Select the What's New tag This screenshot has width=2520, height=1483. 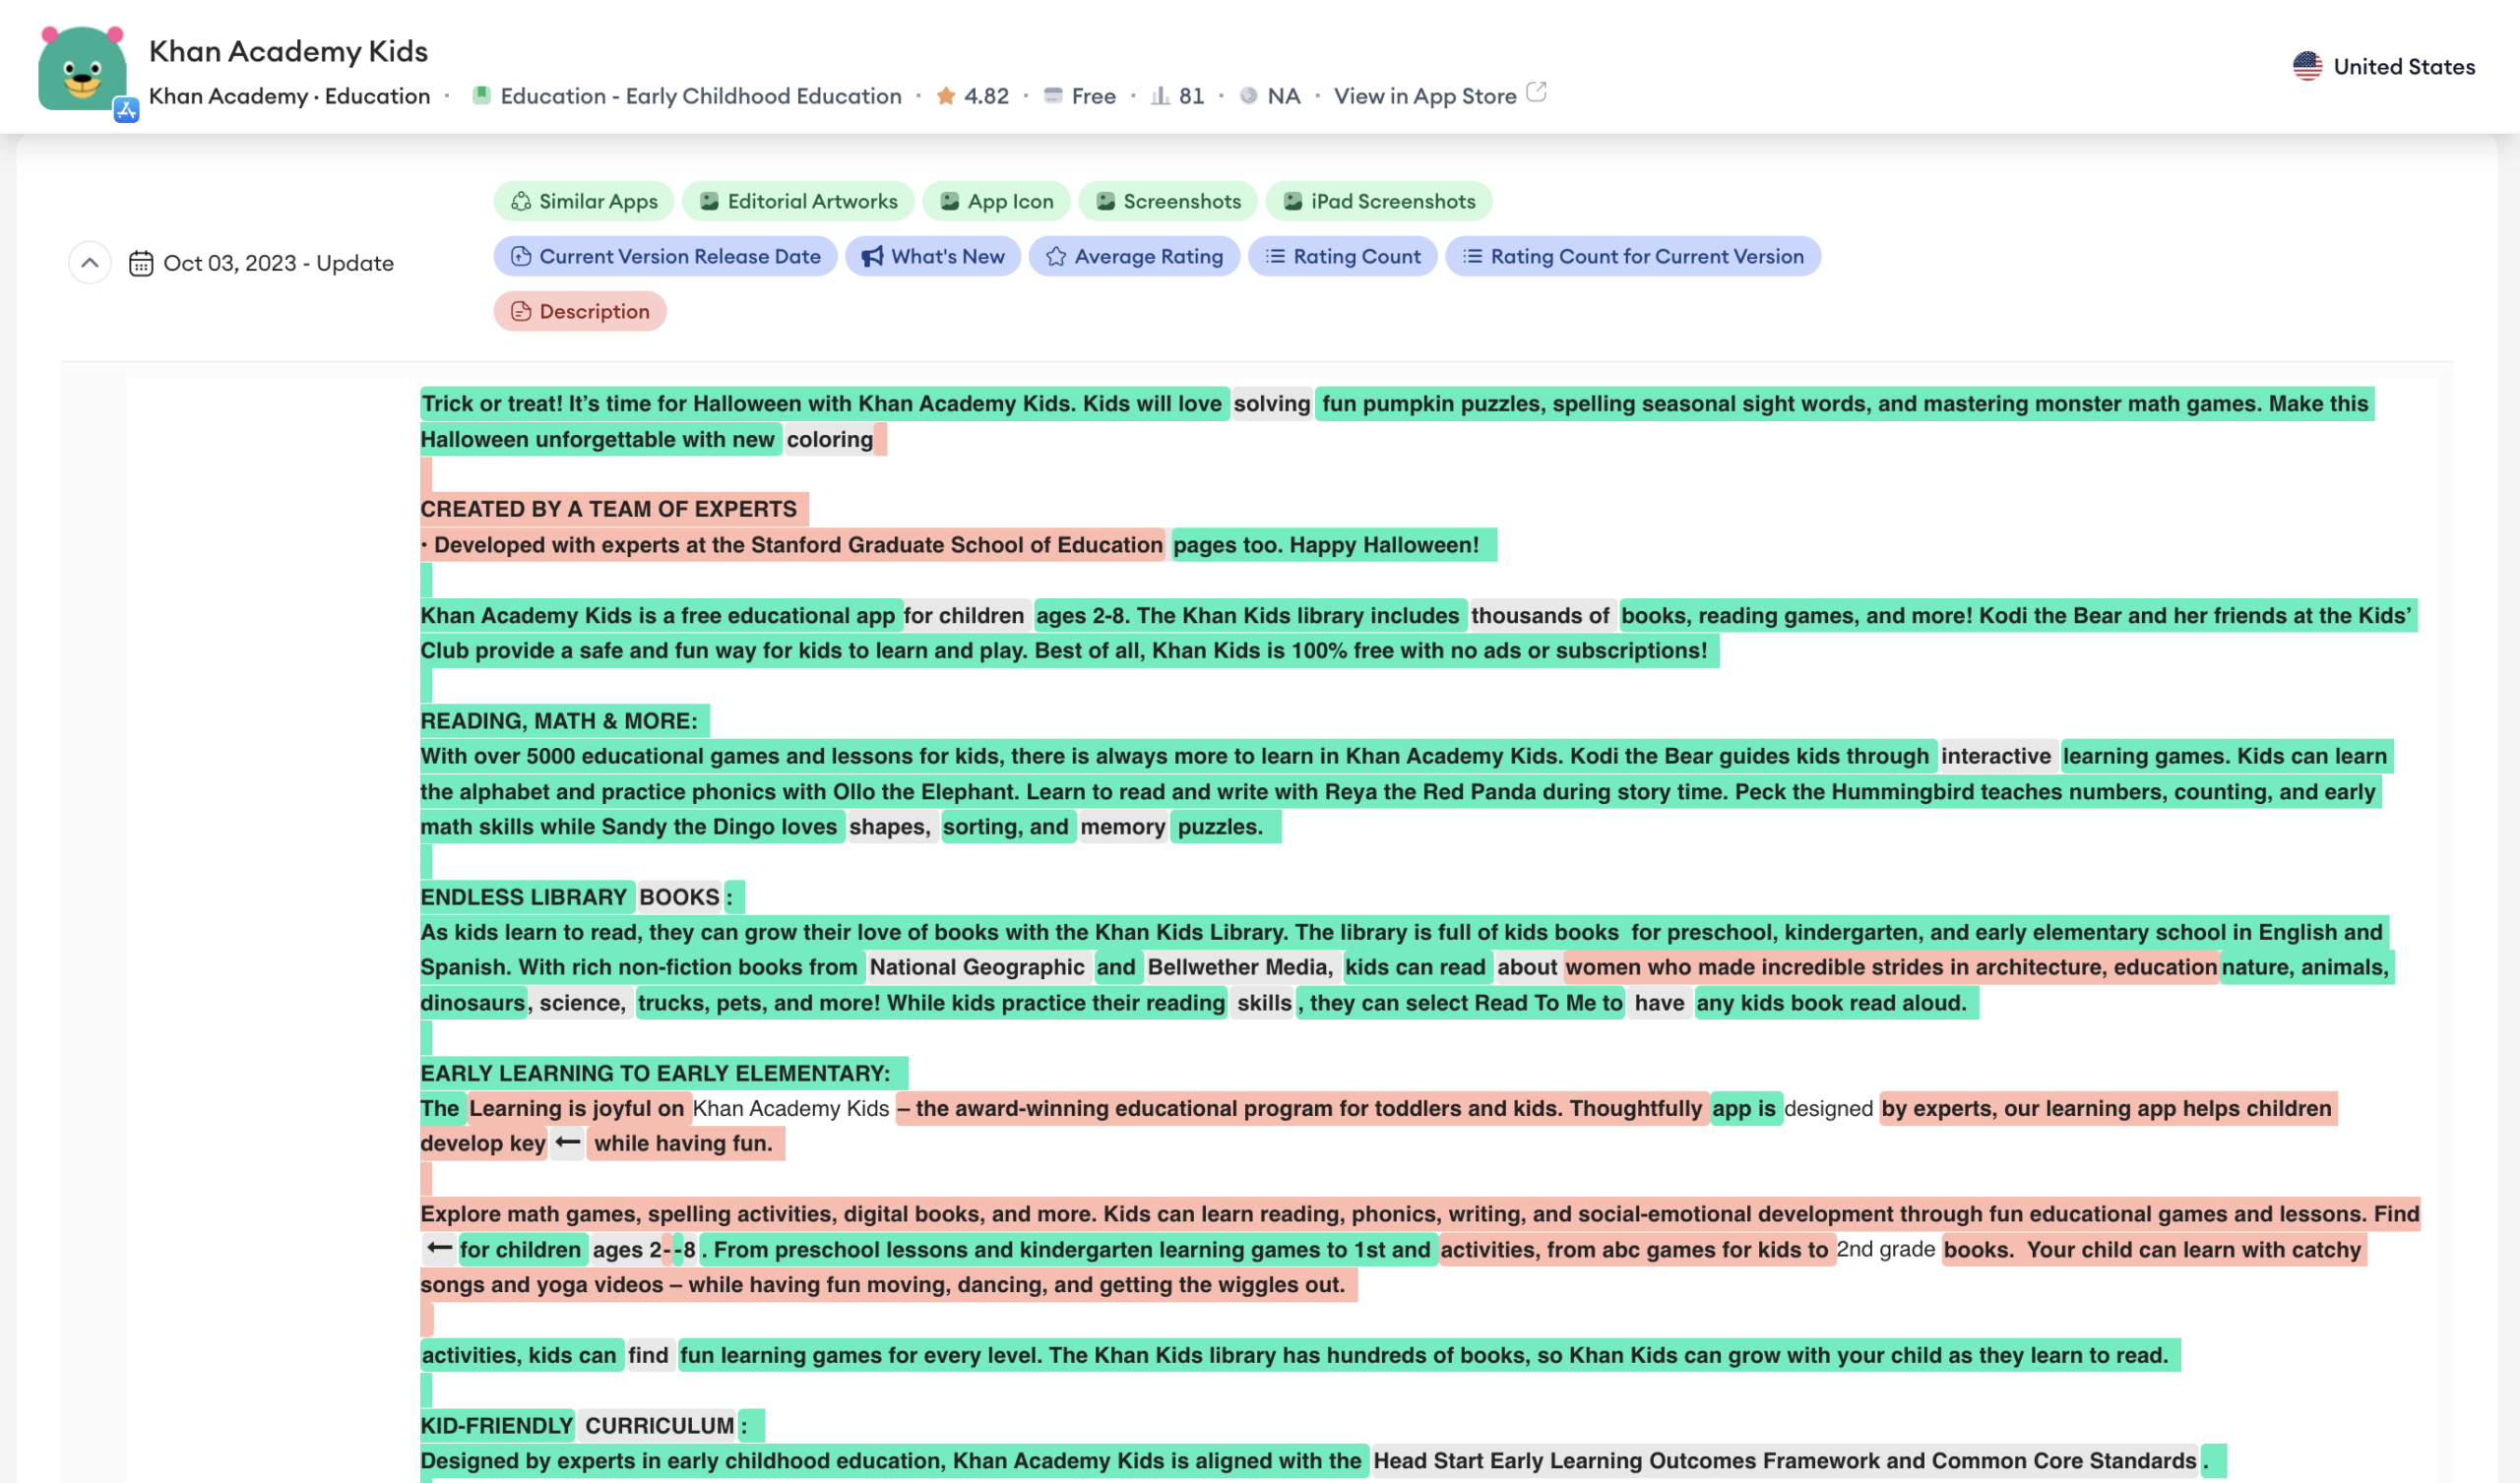pos(933,256)
